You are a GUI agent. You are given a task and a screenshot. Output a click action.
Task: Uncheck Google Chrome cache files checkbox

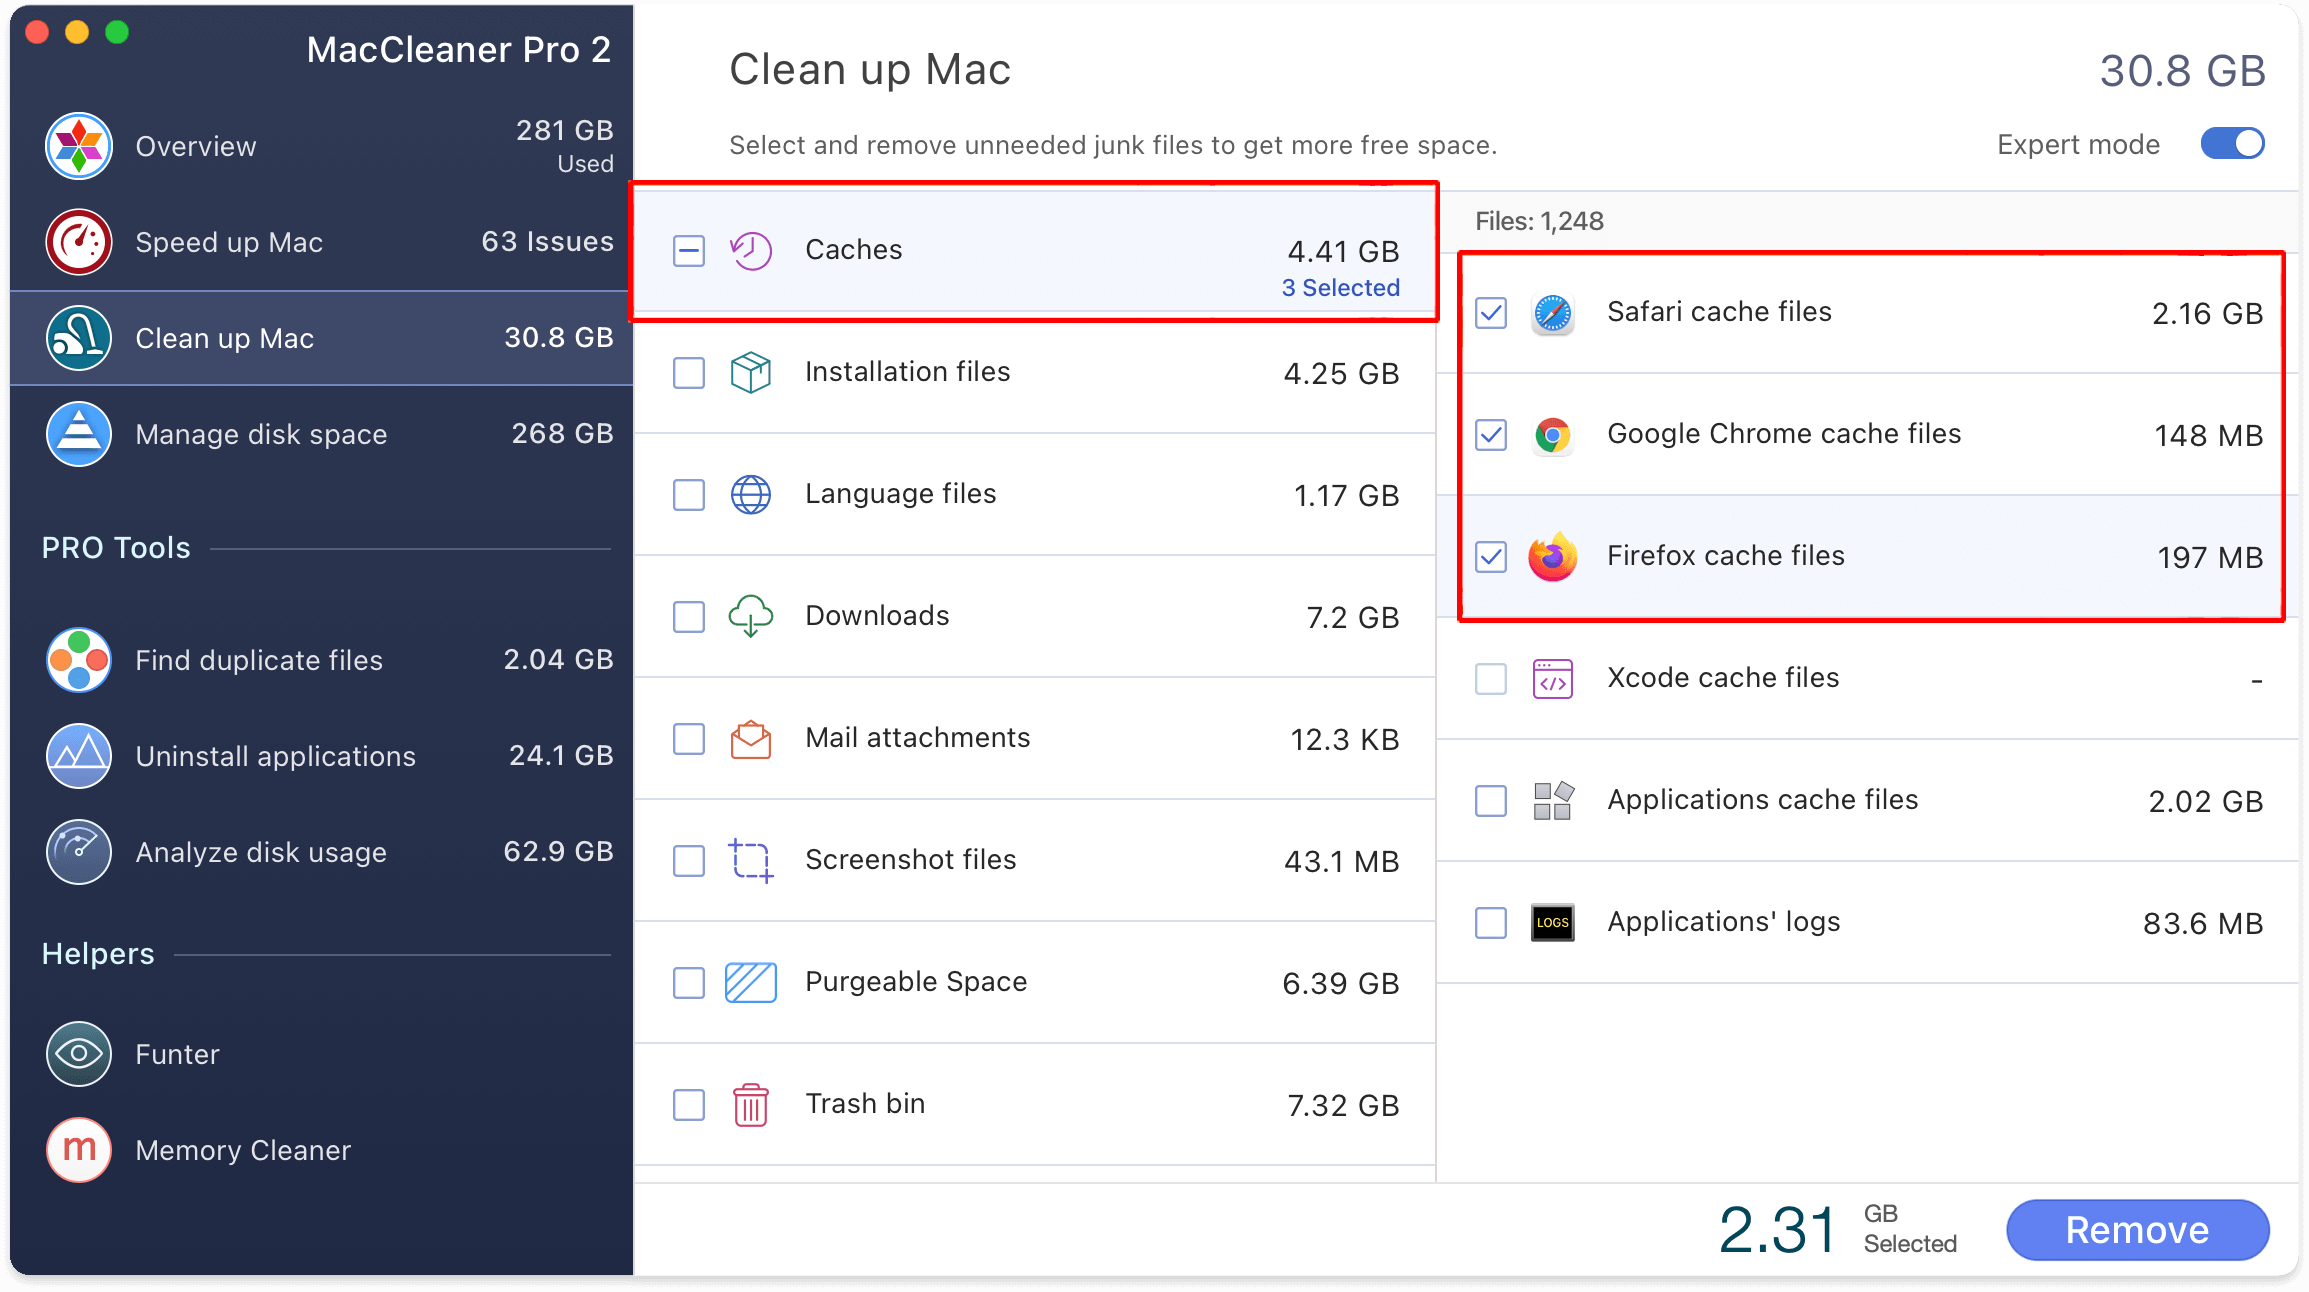coord(1491,435)
